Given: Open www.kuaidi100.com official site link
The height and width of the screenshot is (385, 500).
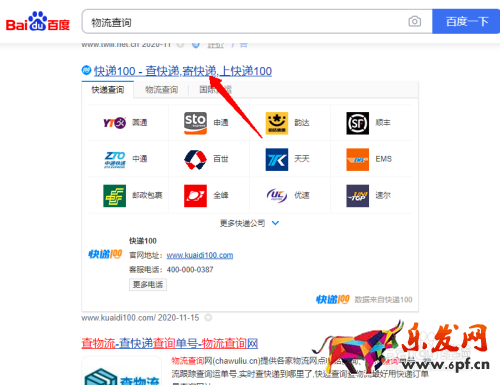Looking at the screenshot, I should point(200,255).
